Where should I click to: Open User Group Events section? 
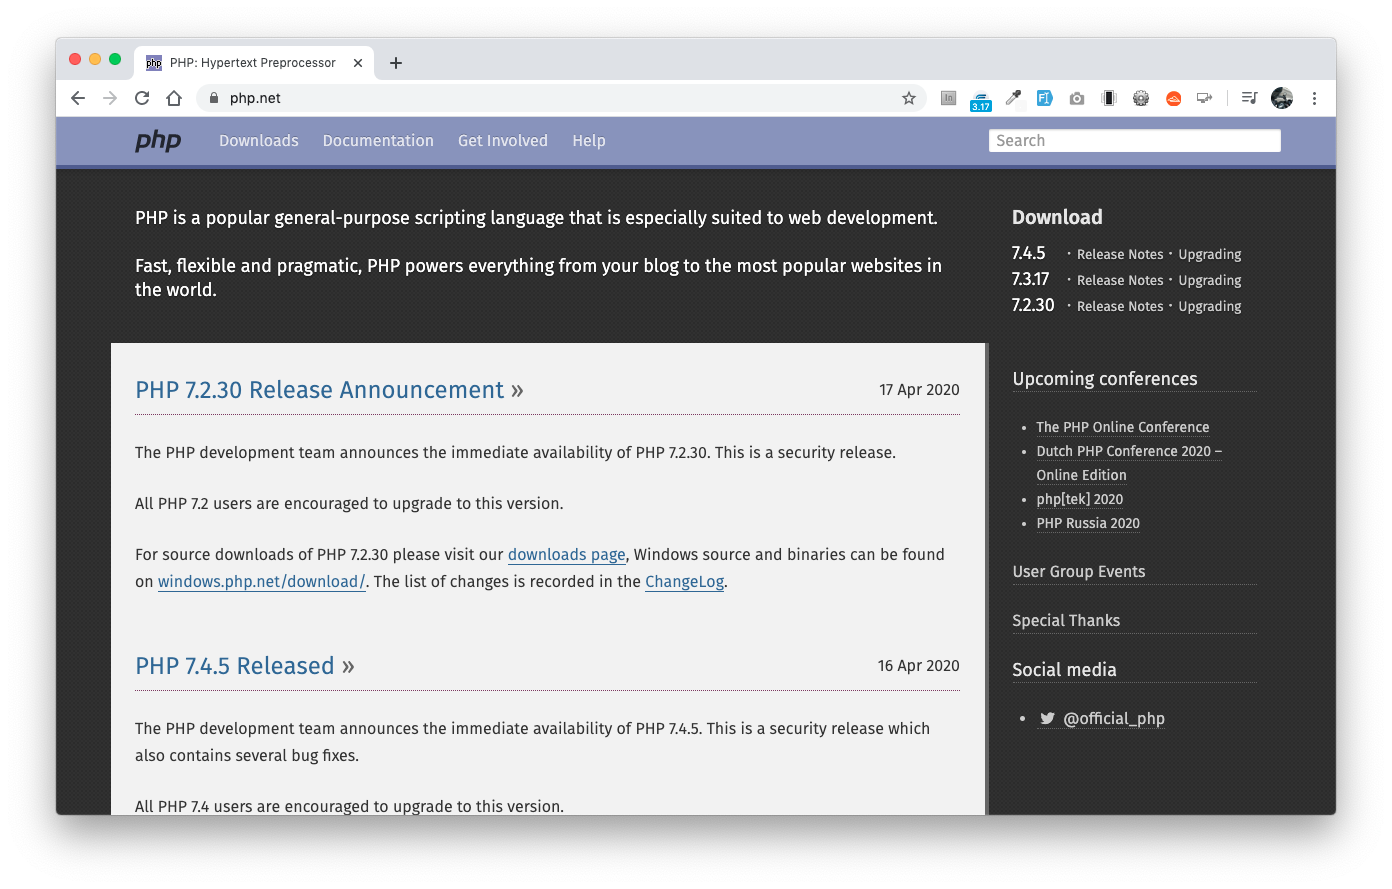(1079, 572)
